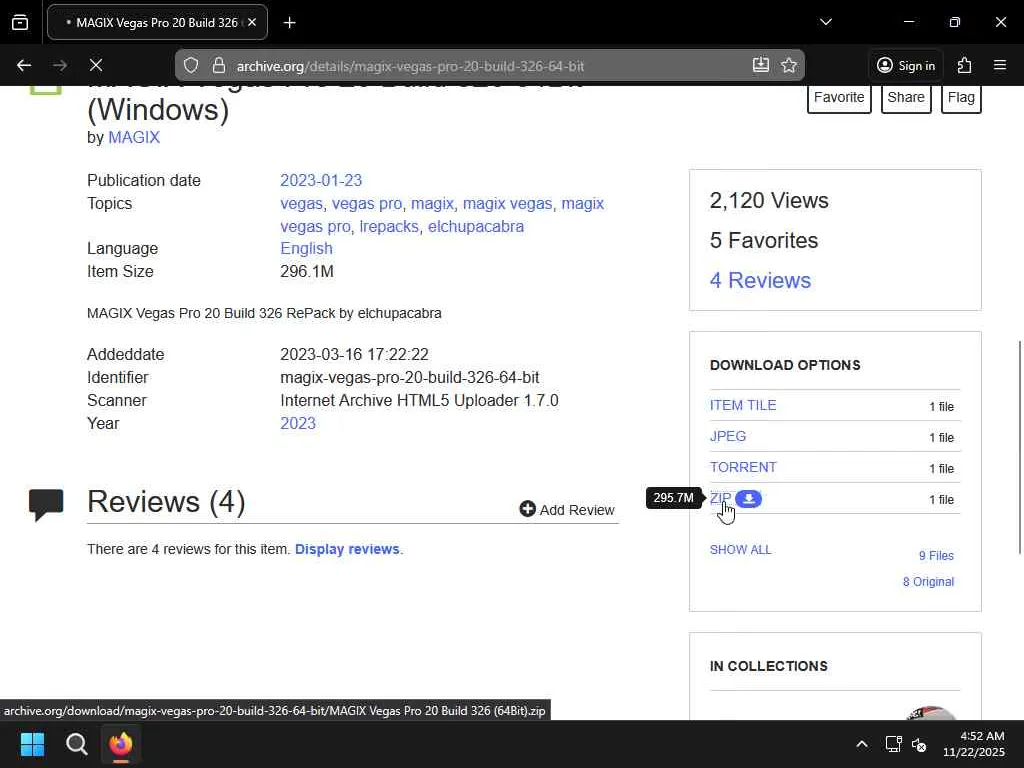Click the tracking protection shield icon
Screen dimensions: 1024x768
[191, 65]
